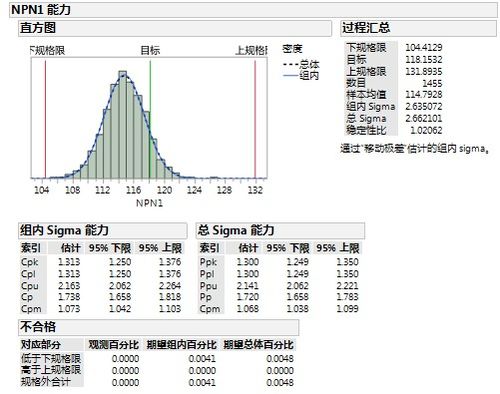The height and width of the screenshot is (394, 500).
Task: Select Cp estimate value 1.738
Action: (69, 297)
